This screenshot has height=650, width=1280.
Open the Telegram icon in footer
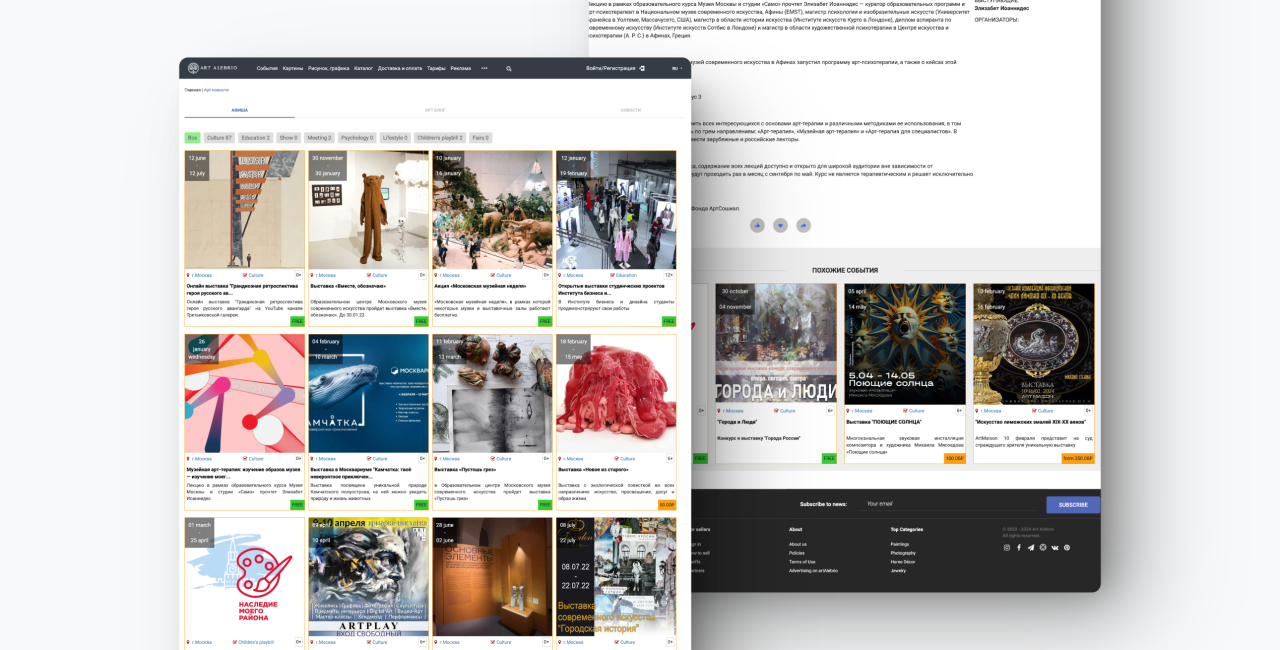point(1031,547)
